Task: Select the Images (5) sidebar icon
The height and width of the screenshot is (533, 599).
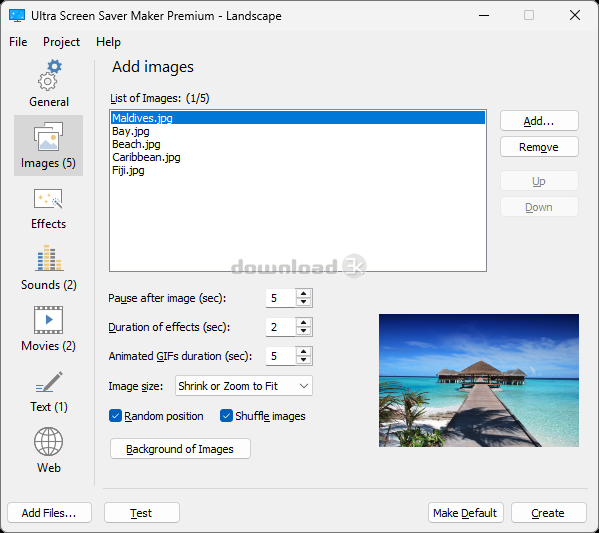Action: coord(49,136)
